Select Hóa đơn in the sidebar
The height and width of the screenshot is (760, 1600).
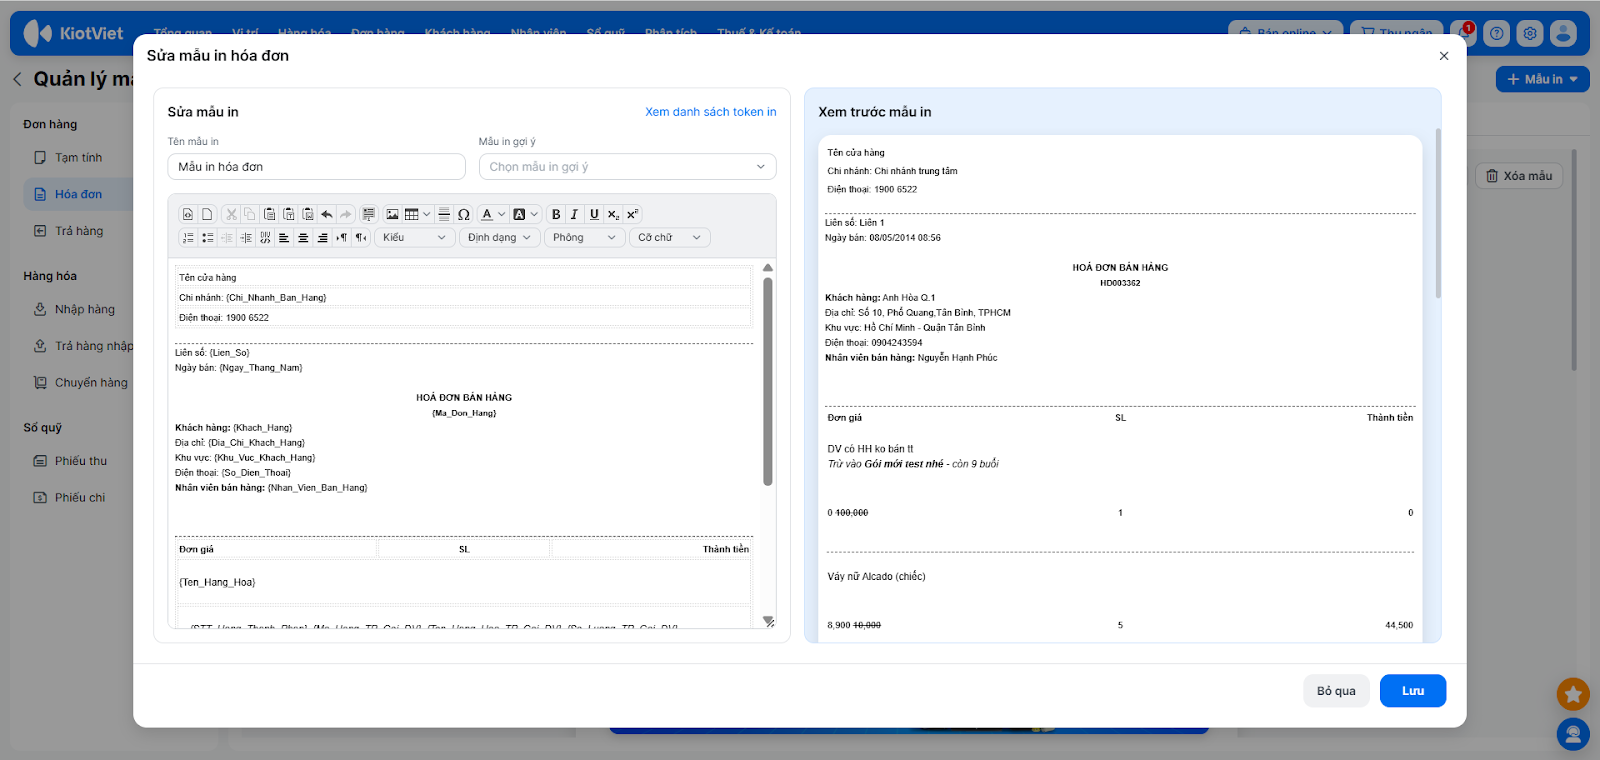(x=78, y=194)
